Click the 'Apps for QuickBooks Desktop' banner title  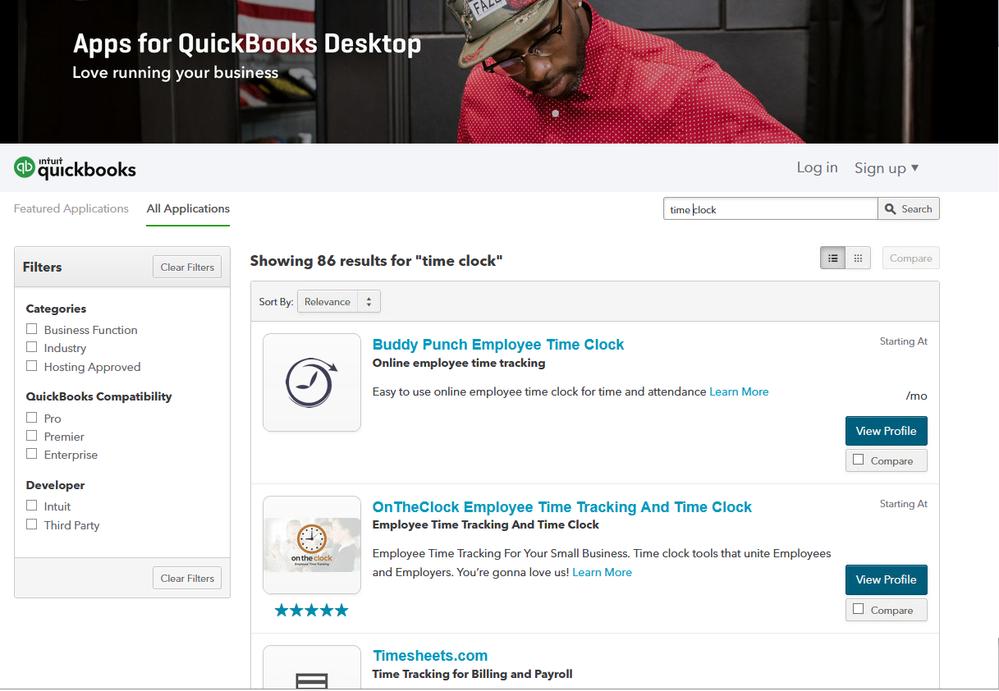coord(247,44)
